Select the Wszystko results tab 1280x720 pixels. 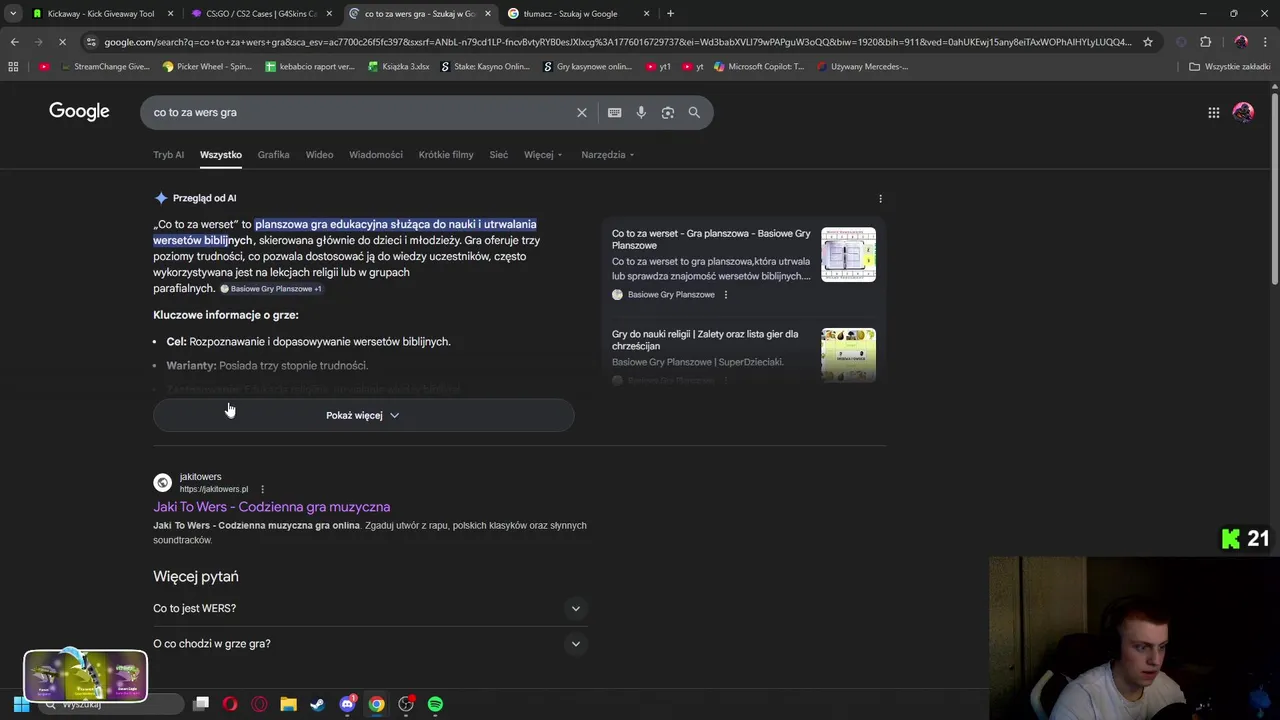click(x=220, y=155)
